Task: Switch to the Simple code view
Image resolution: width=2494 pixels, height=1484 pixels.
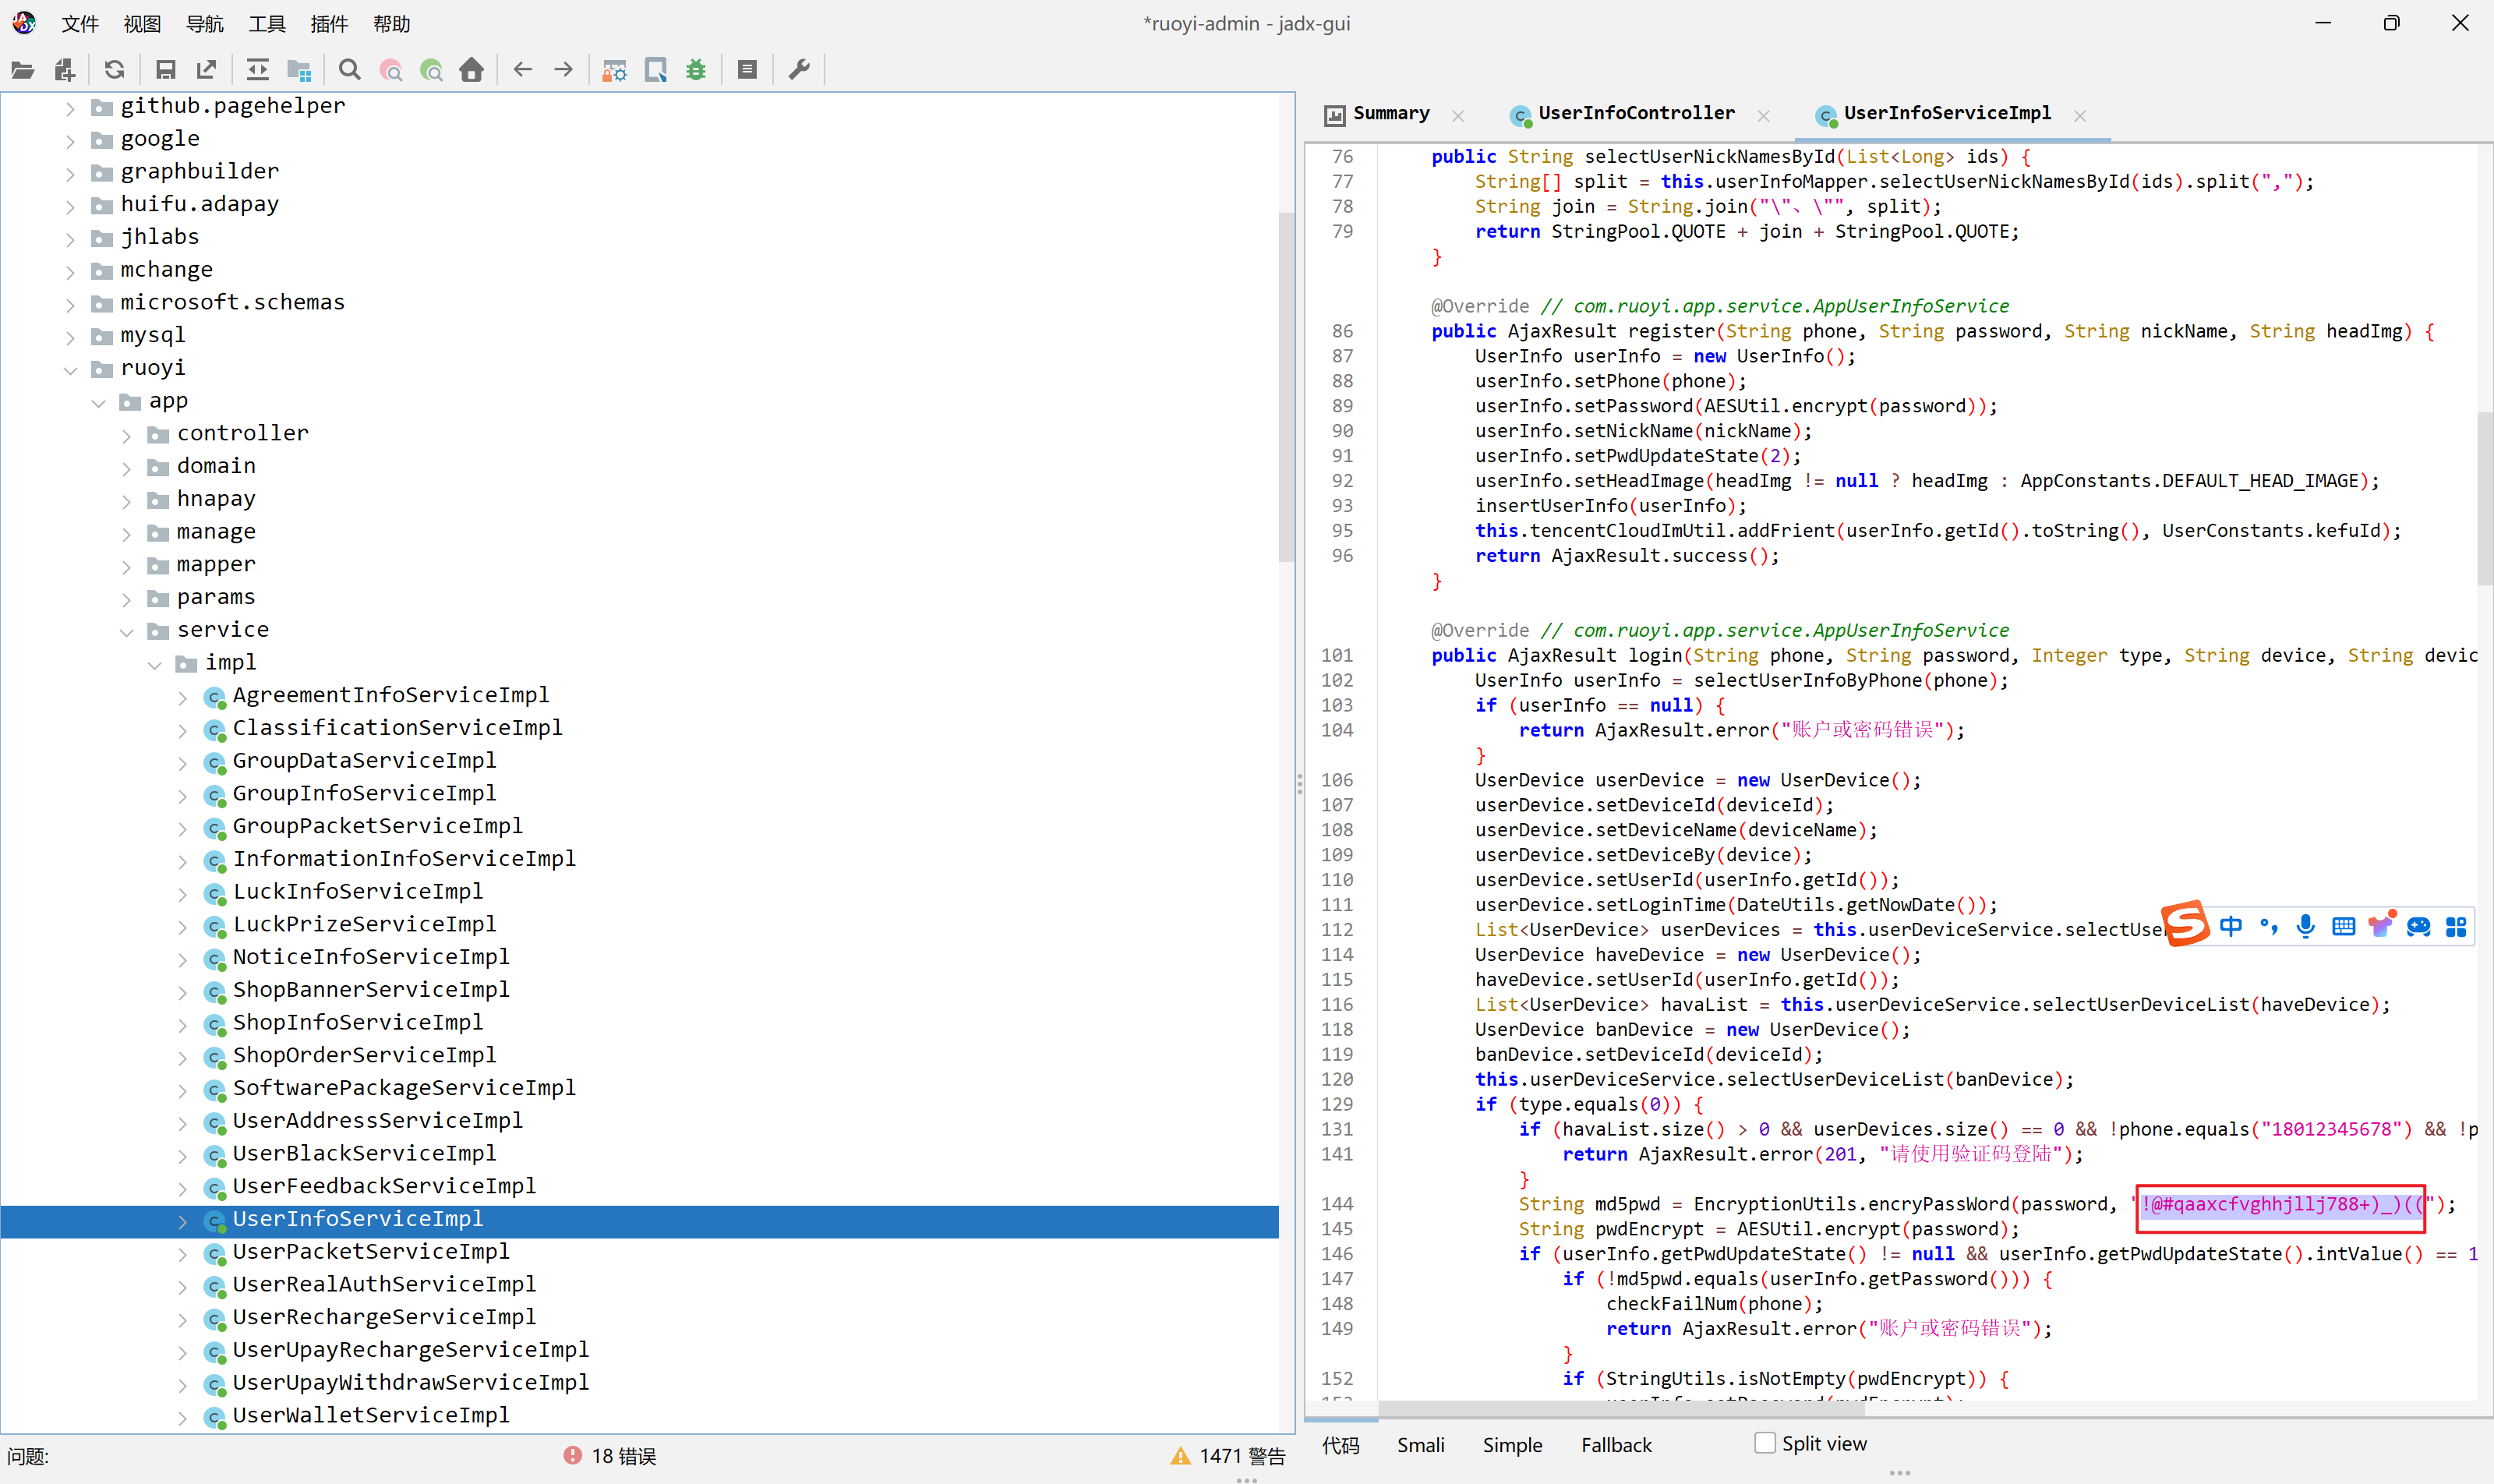Action: click(x=1512, y=1445)
